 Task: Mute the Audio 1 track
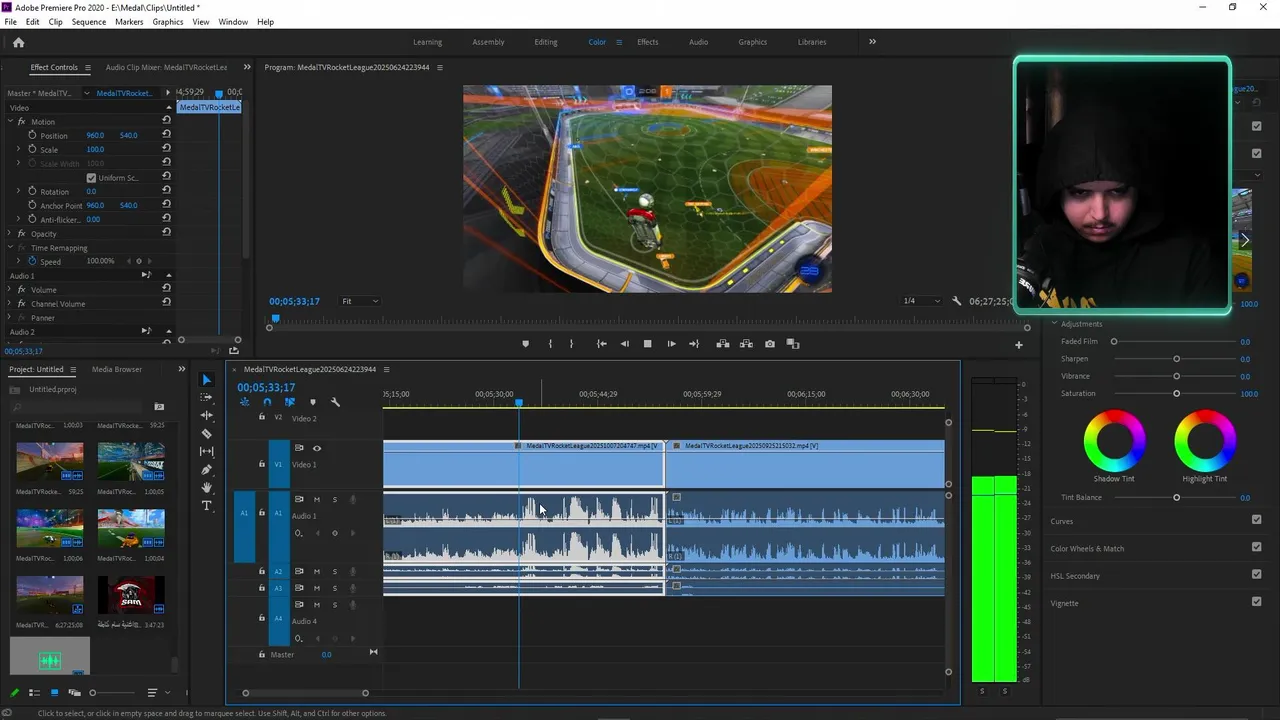point(317,500)
